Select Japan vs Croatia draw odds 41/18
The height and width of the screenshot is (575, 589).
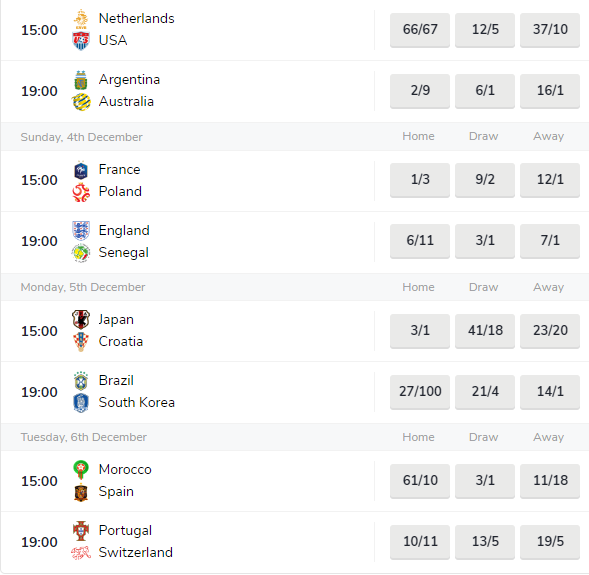pos(485,331)
